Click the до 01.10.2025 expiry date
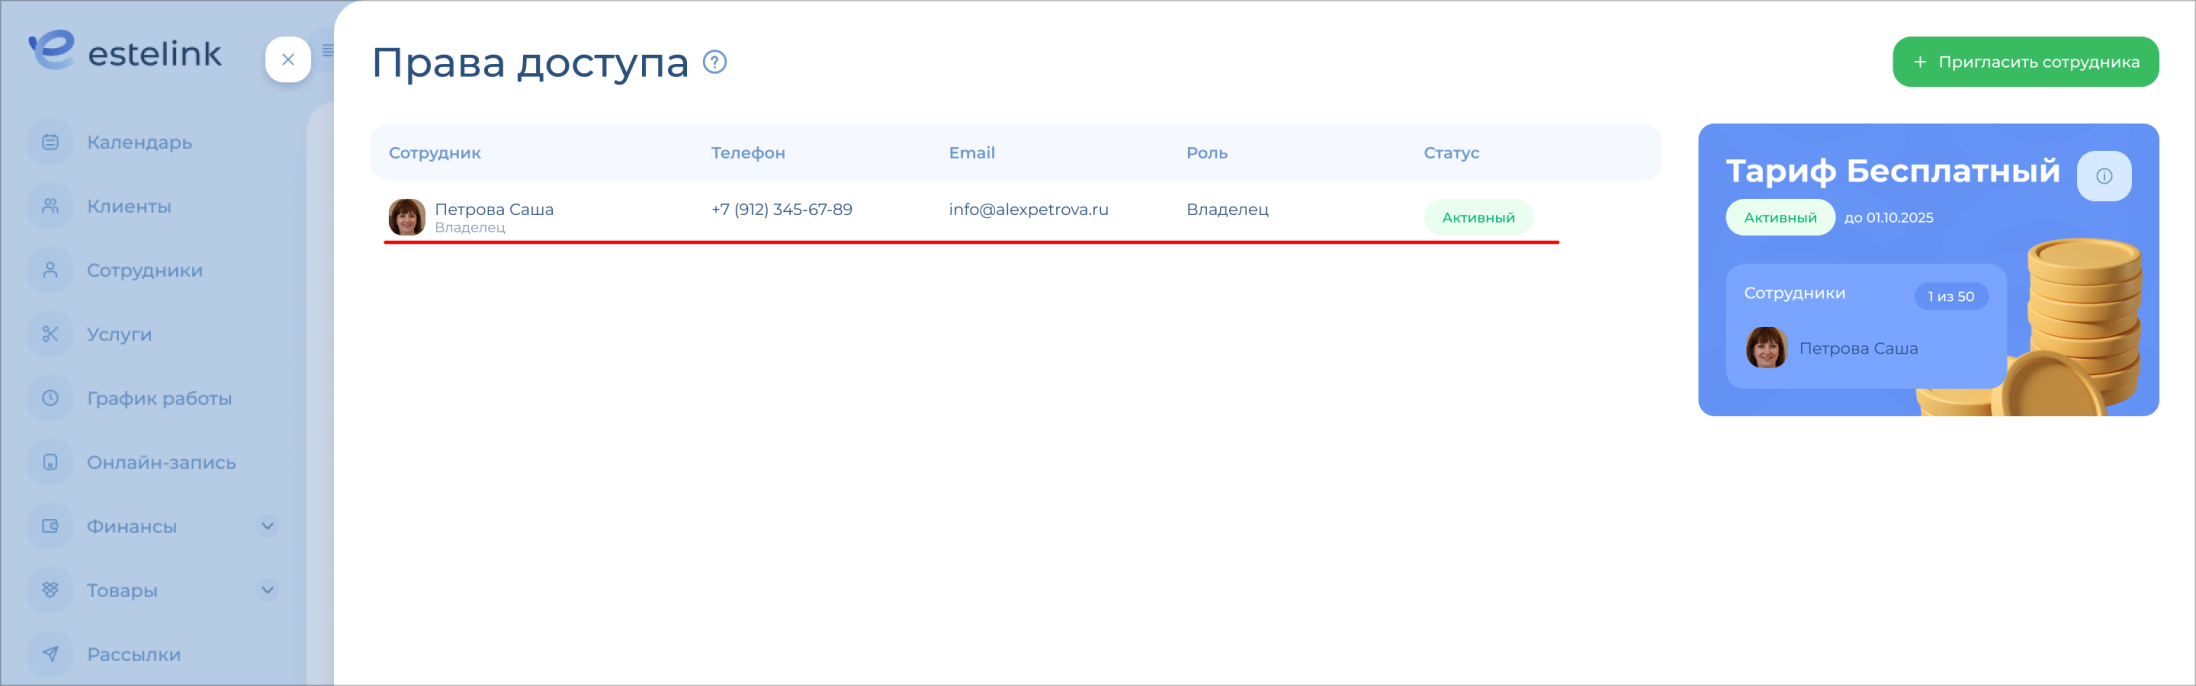2196x686 pixels. tap(1889, 218)
